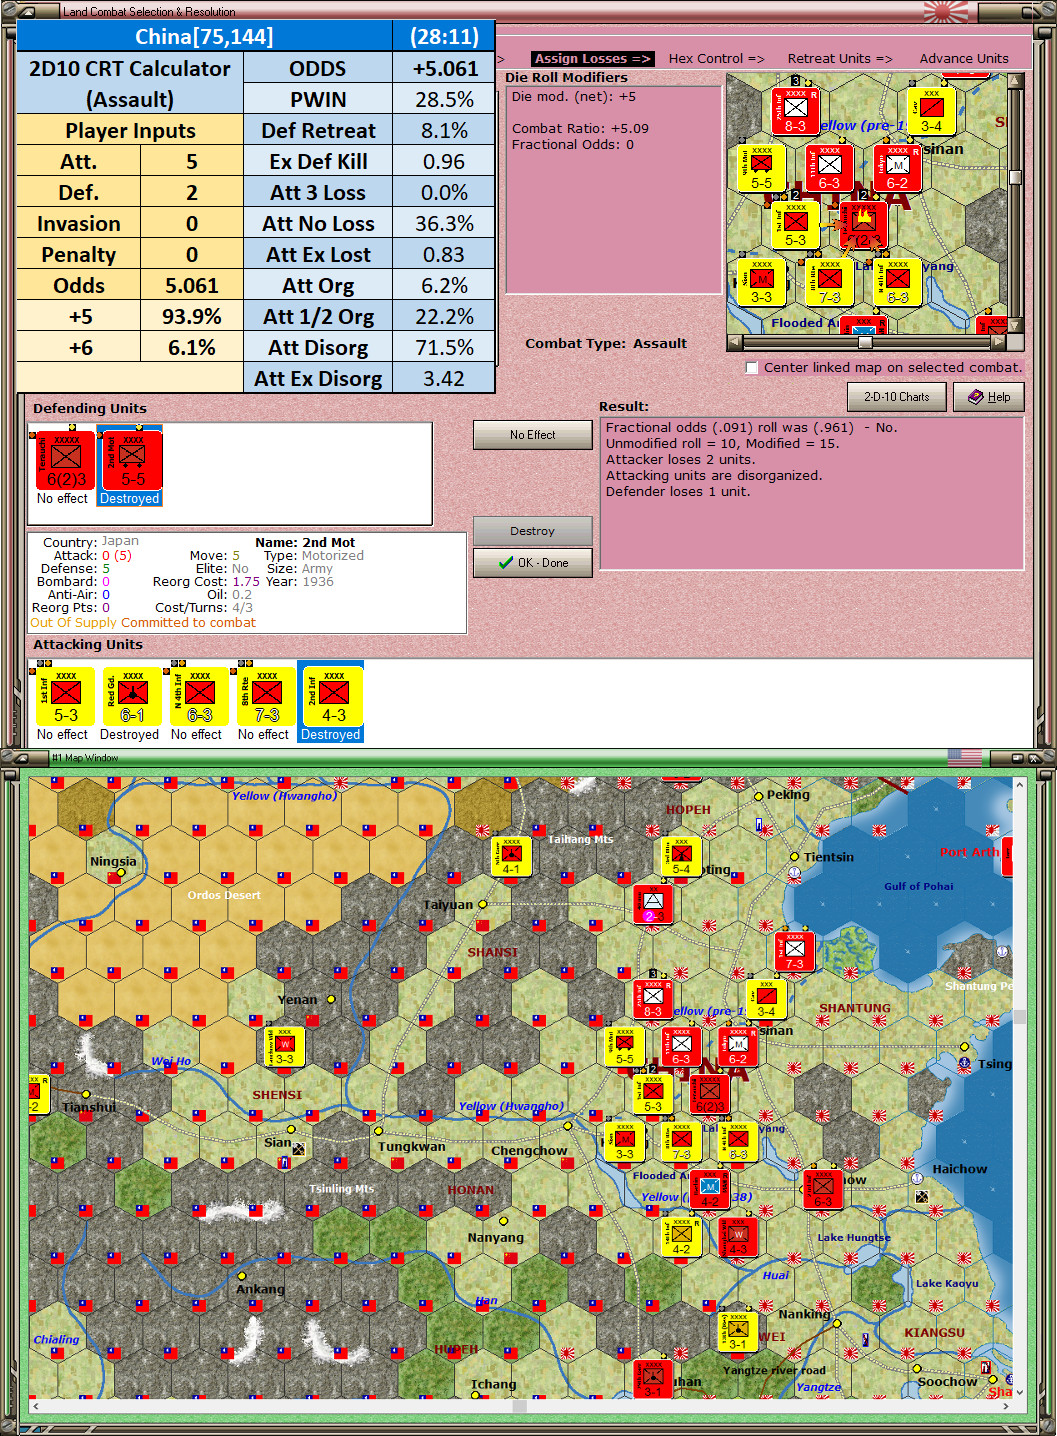Screen dimensions: 1057x1436
Task: Click the No Effect button
Action: 533,435
